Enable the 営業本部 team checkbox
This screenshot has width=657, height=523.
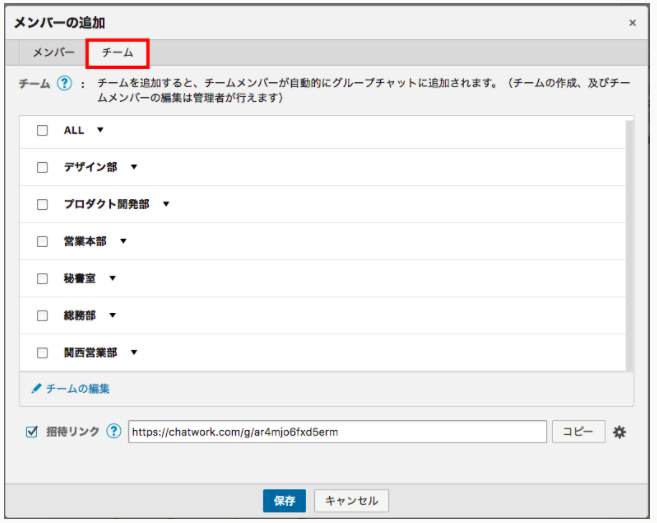click(42, 241)
